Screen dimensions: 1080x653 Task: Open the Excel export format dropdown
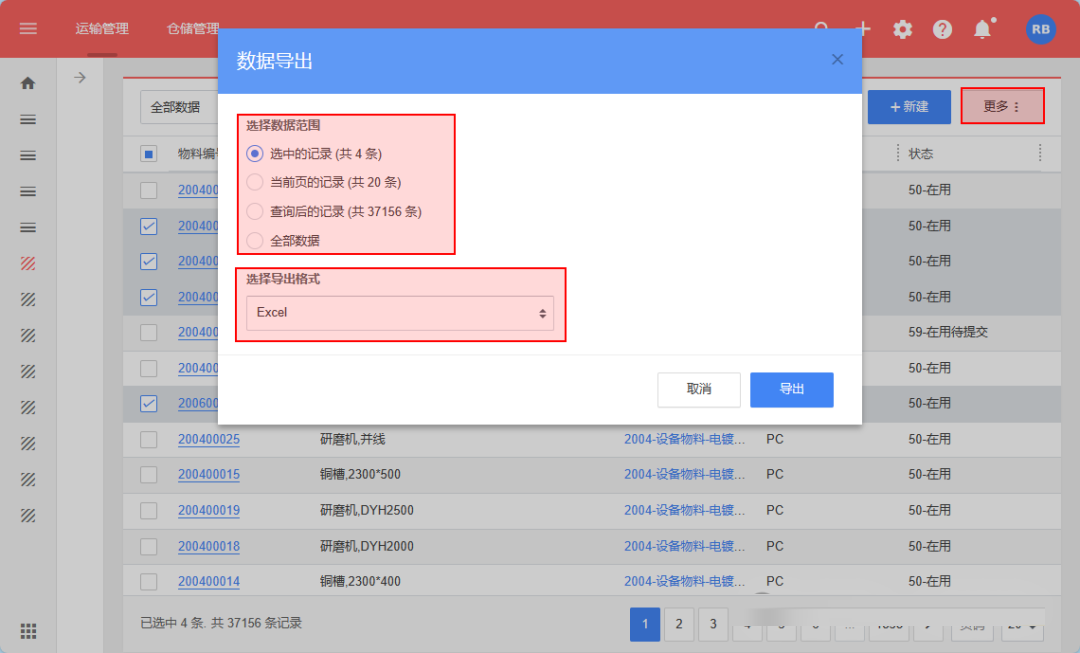(400, 313)
